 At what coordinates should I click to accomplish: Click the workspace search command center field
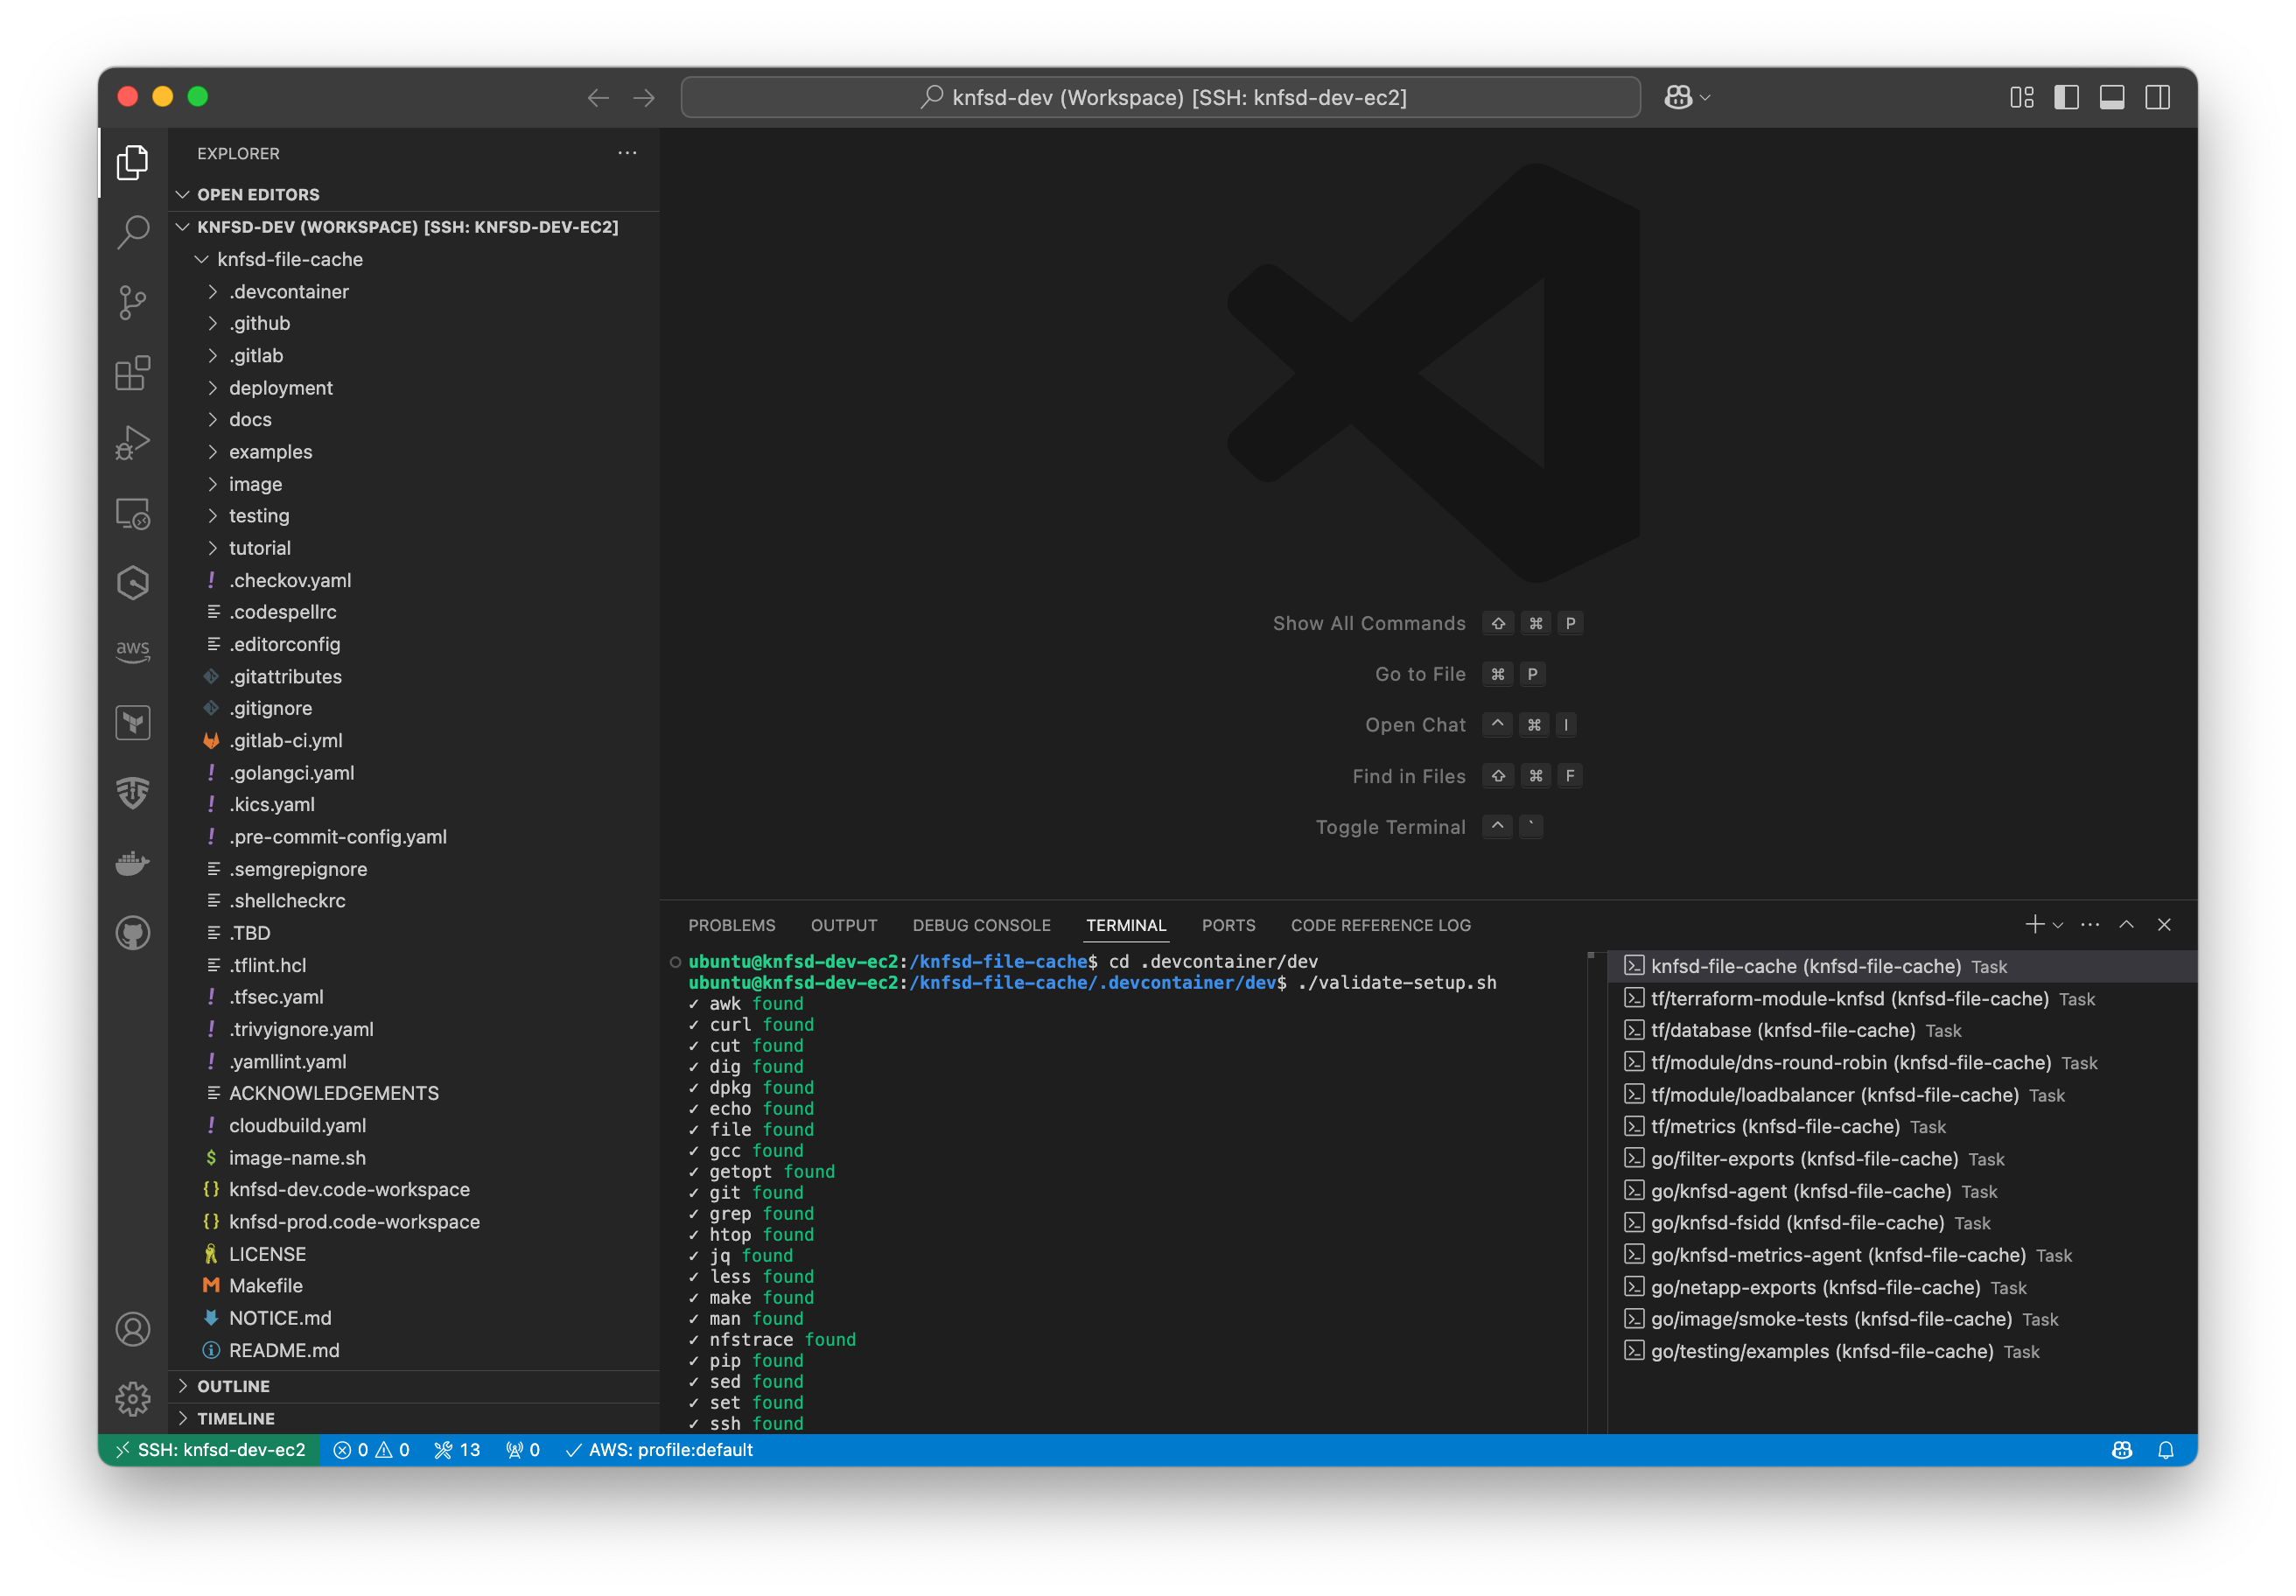click(1160, 97)
